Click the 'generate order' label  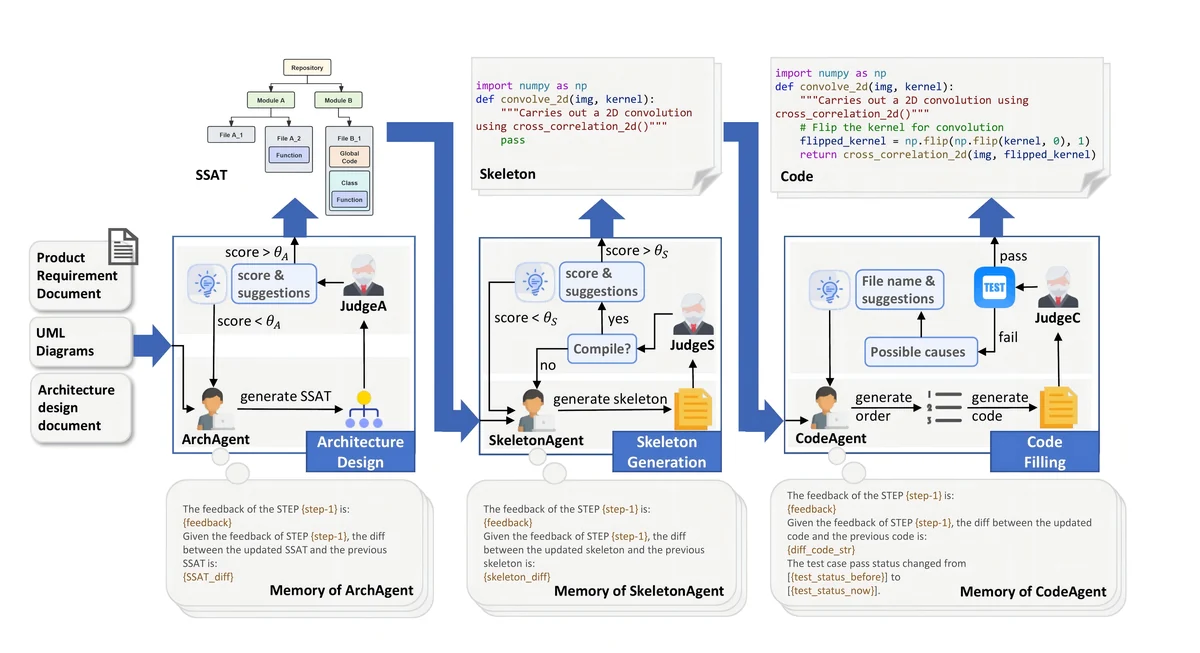pos(883,406)
